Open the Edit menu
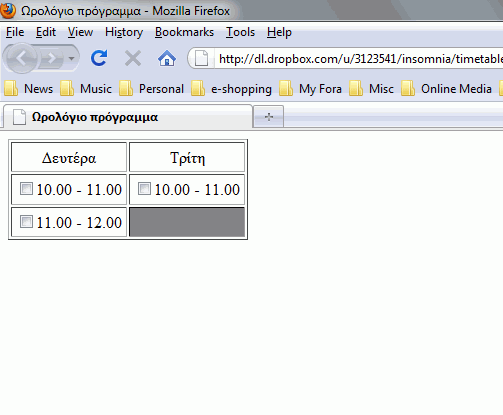The width and height of the screenshot is (503, 415). (x=46, y=32)
